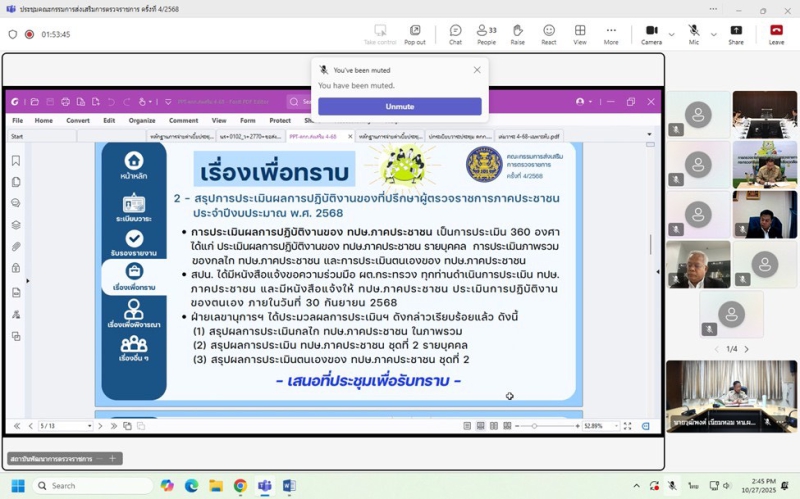The image size is (800, 499).
Task: Click the Unmute button in notification
Action: pos(399,106)
